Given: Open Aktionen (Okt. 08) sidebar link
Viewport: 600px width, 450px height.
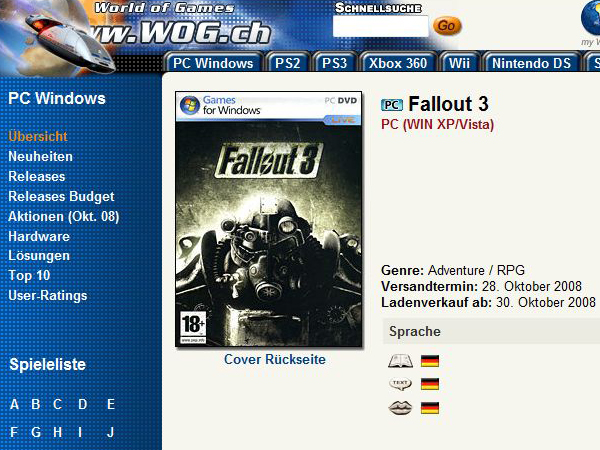Looking at the screenshot, I should point(64,217).
